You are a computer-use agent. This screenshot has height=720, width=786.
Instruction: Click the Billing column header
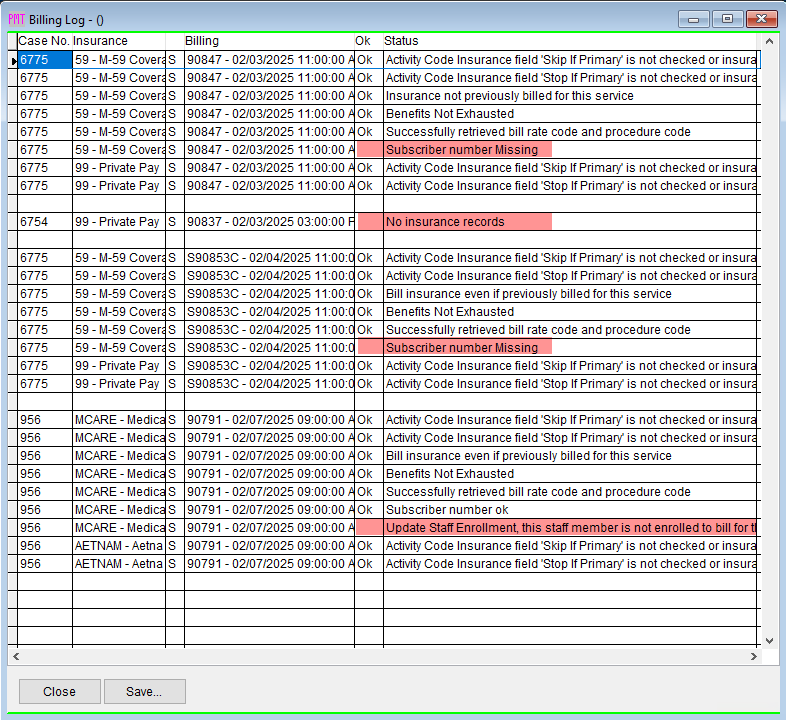[269, 41]
